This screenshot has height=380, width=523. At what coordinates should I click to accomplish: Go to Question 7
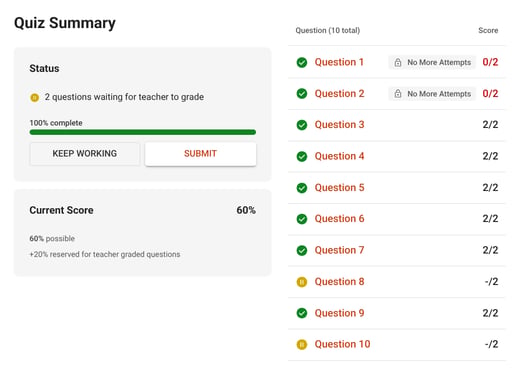339,250
